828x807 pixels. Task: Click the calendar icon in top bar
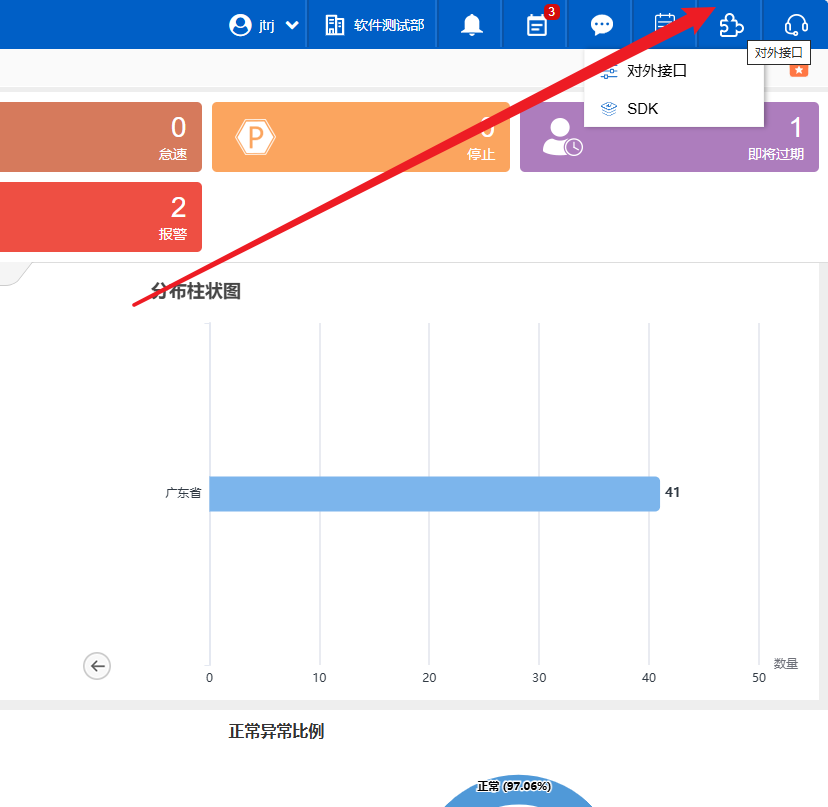665,22
